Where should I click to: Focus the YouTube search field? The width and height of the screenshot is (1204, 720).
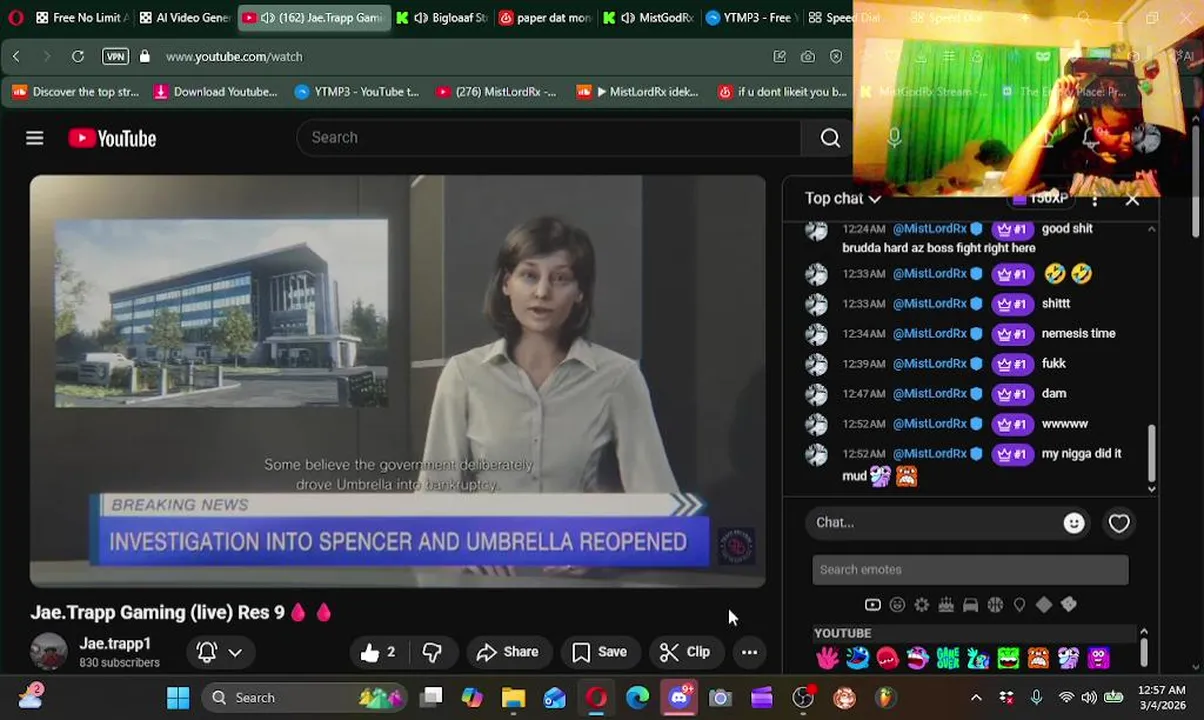click(x=548, y=138)
